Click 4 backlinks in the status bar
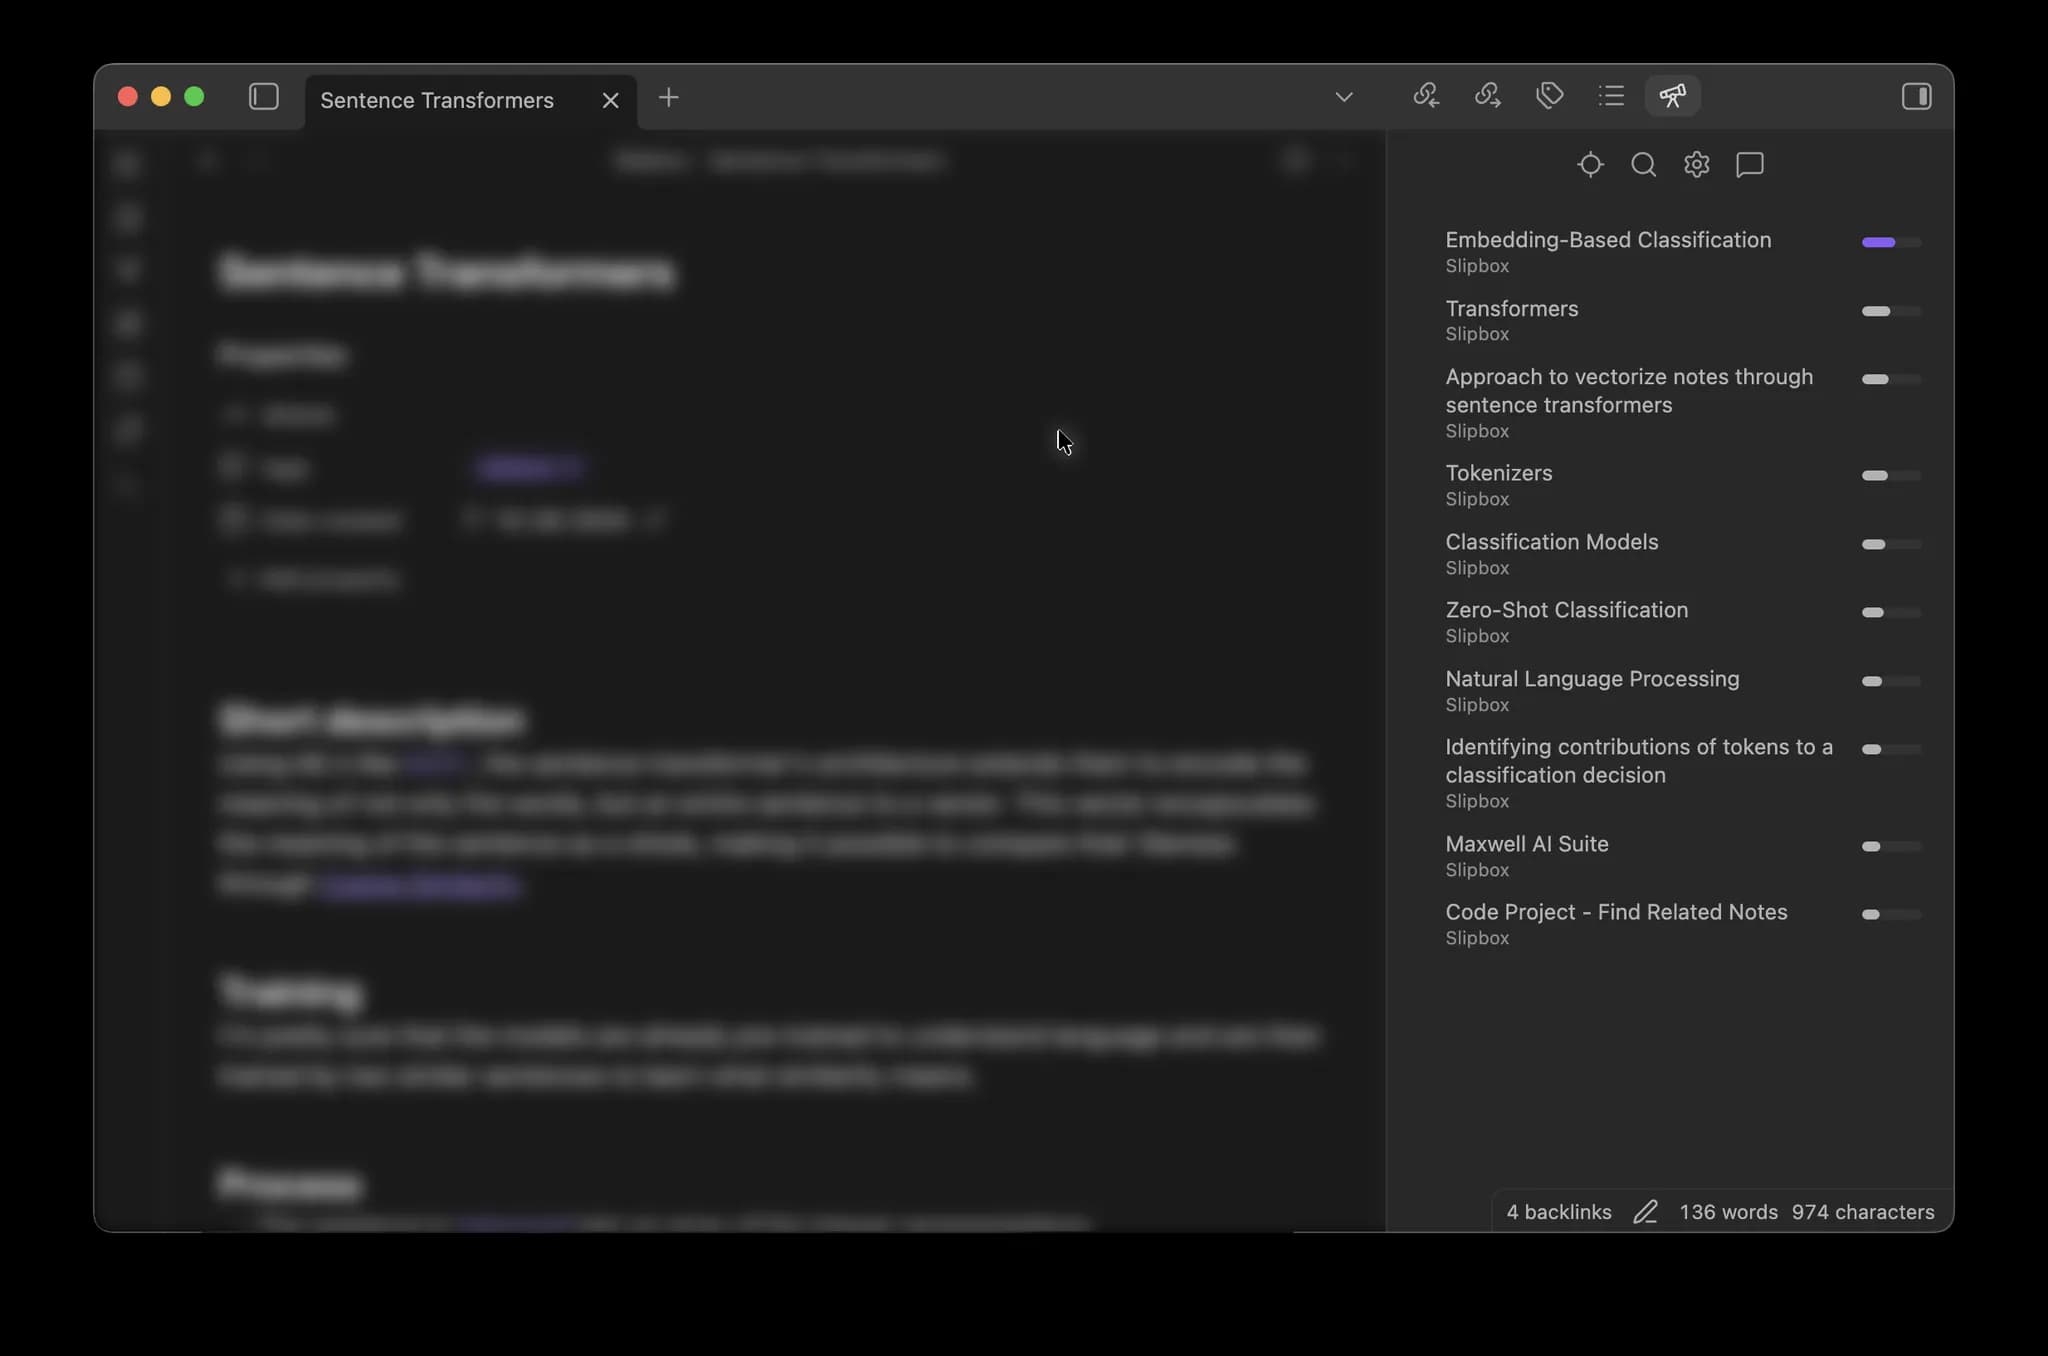The image size is (2048, 1356). [1559, 1212]
